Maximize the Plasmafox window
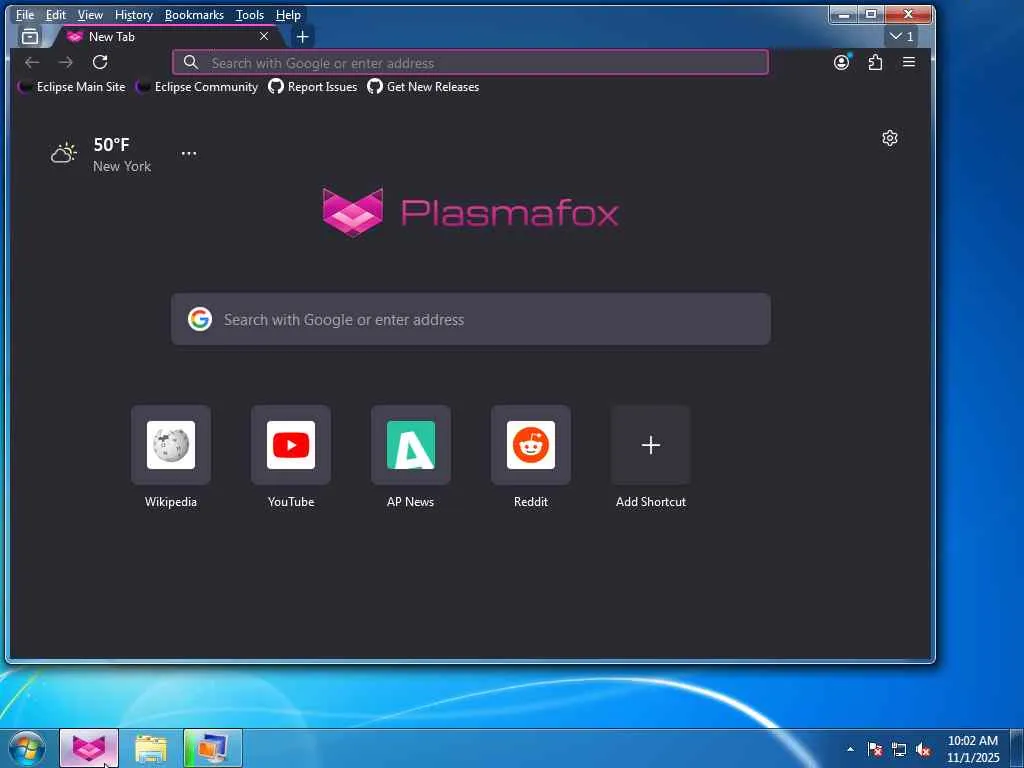The width and height of the screenshot is (1024, 768). pyautogui.click(x=871, y=14)
